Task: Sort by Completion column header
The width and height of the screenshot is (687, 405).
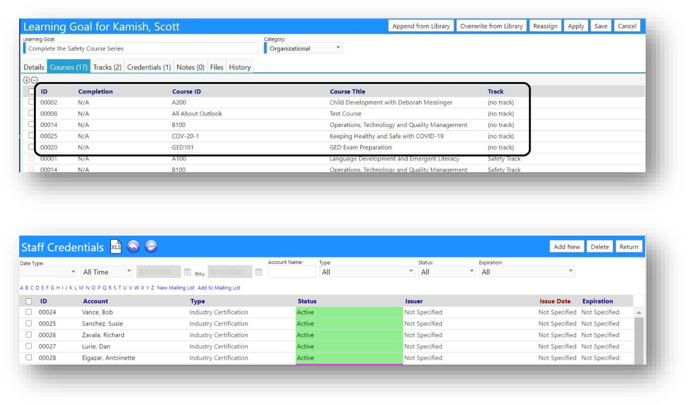Action: coord(96,92)
